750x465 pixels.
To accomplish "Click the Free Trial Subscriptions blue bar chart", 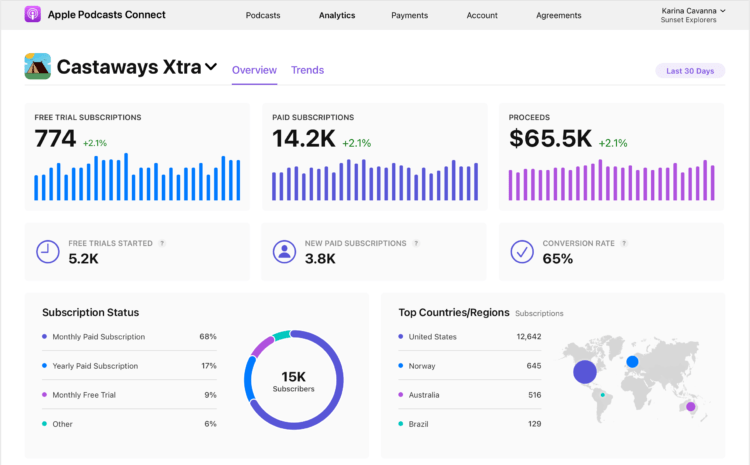I will [137, 177].
